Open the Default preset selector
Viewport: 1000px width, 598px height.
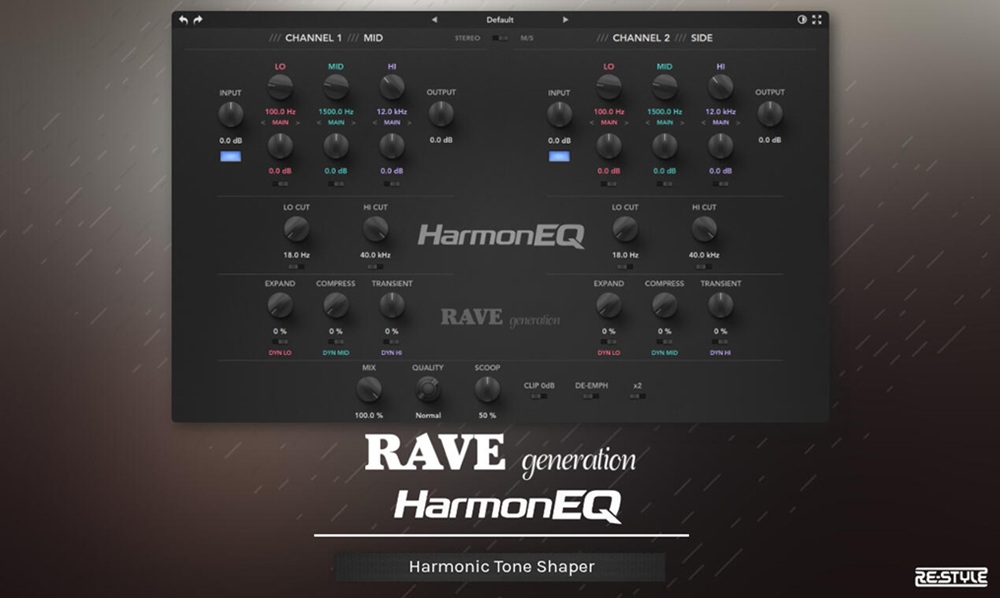click(500, 18)
